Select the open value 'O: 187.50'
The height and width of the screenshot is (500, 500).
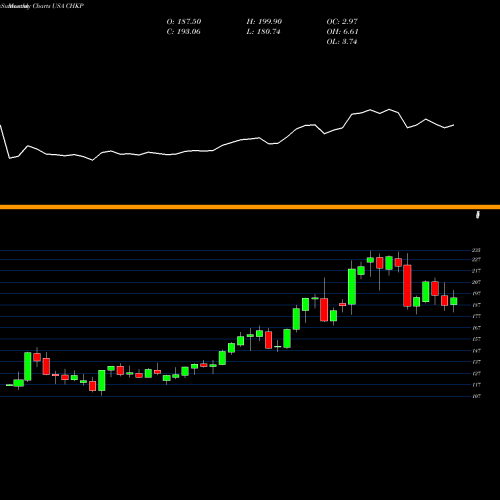pos(184,22)
